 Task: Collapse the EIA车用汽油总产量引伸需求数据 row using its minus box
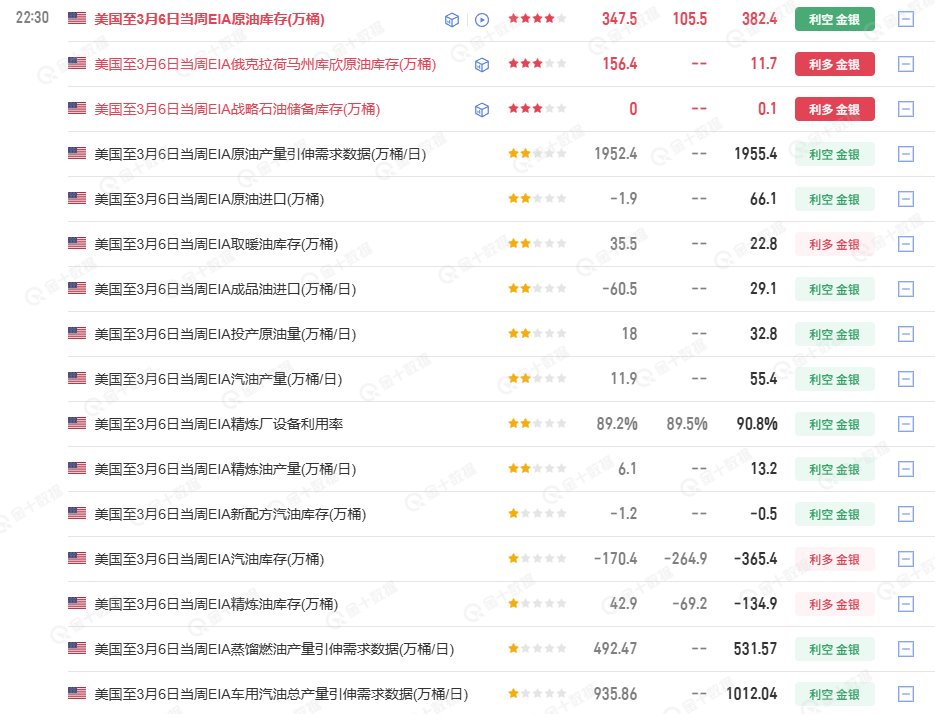coord(906,694)
